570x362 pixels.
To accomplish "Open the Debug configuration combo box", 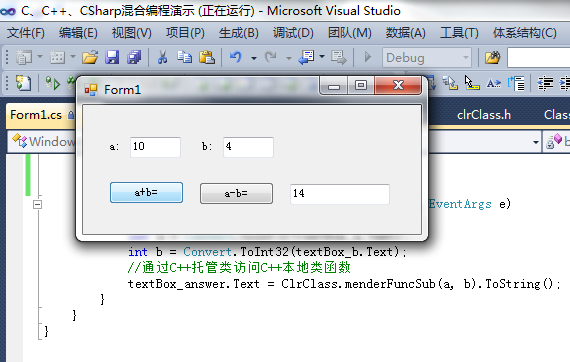I will tap(427, 57).
